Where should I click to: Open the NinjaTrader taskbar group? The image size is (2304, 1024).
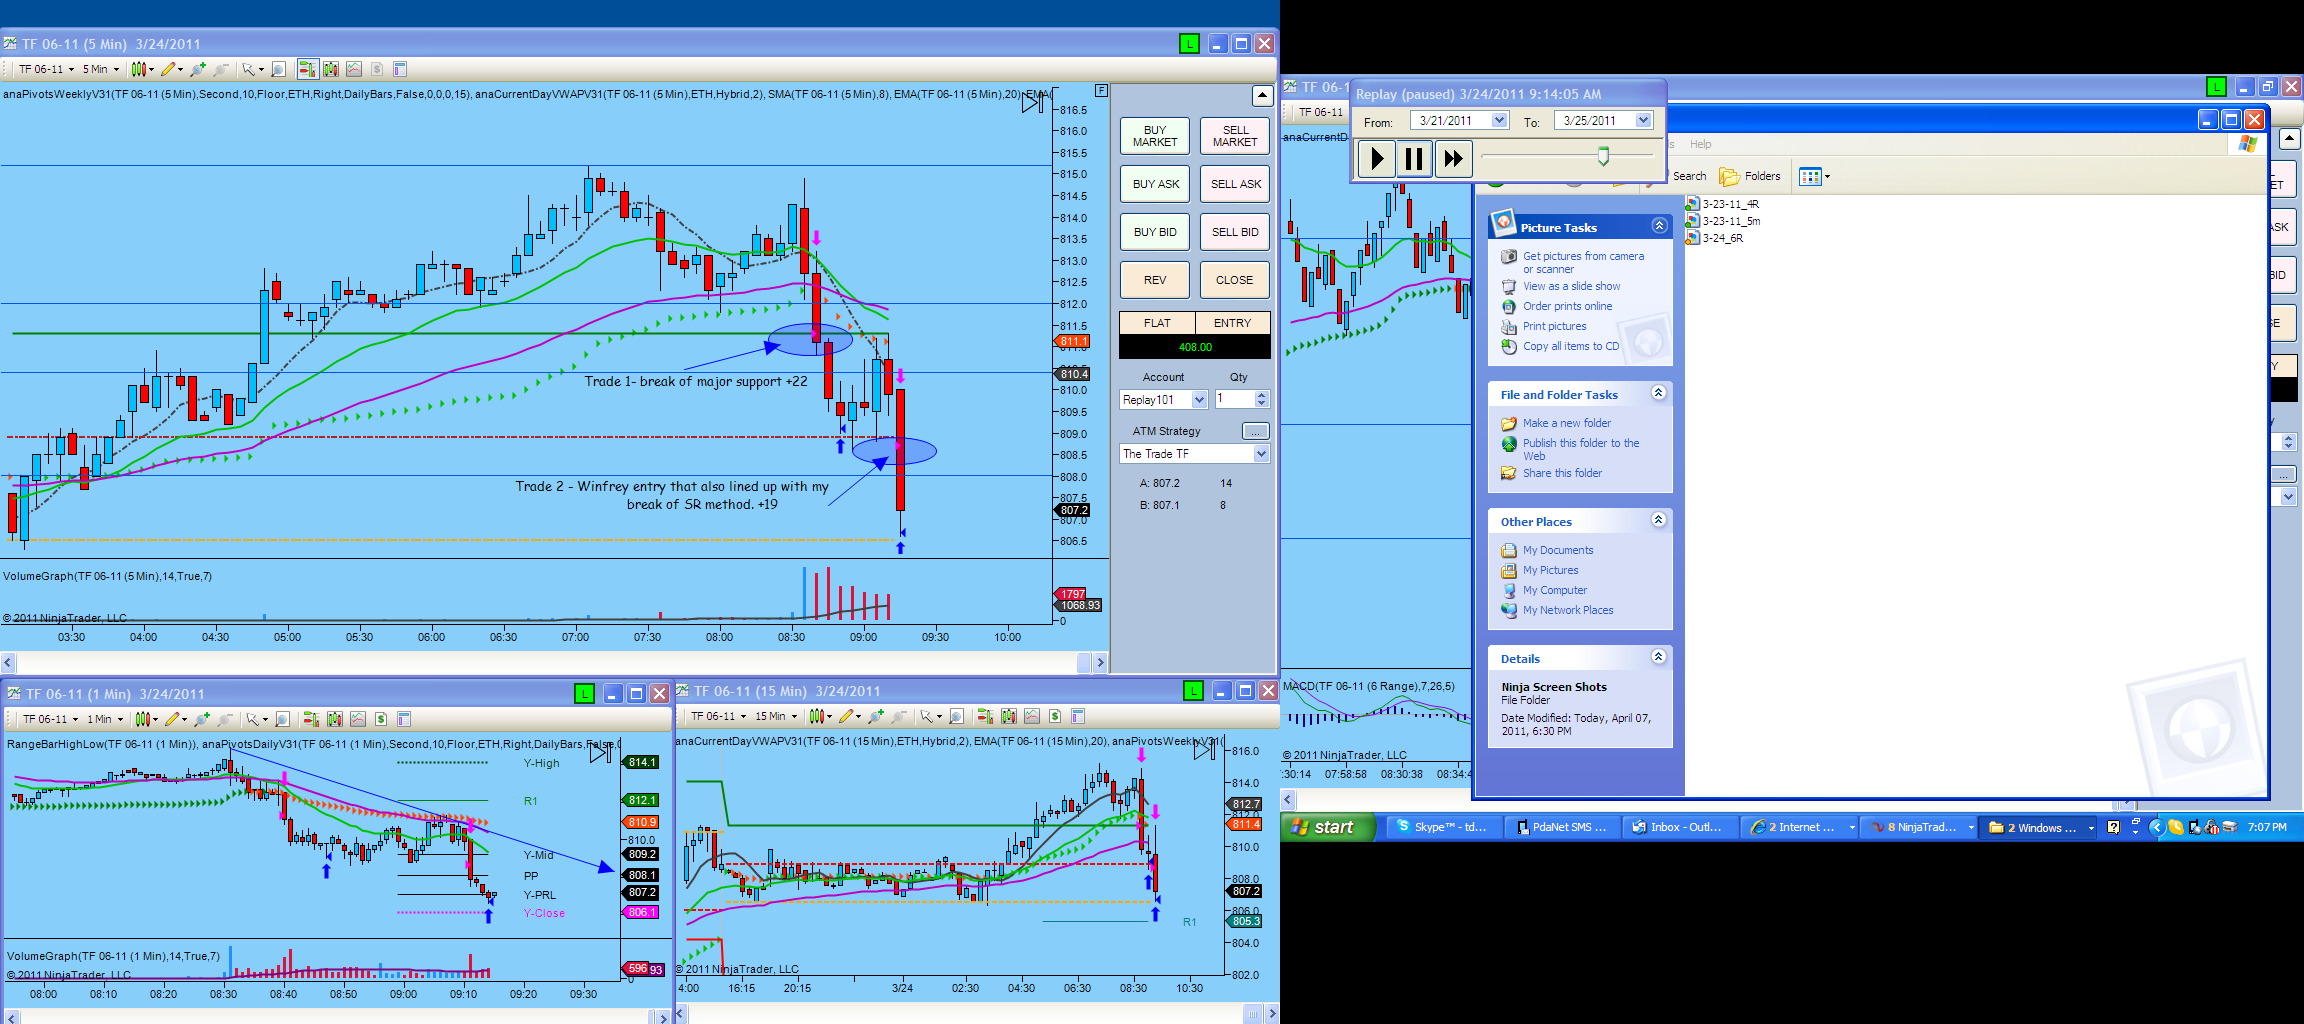(x=1922, y=827)
